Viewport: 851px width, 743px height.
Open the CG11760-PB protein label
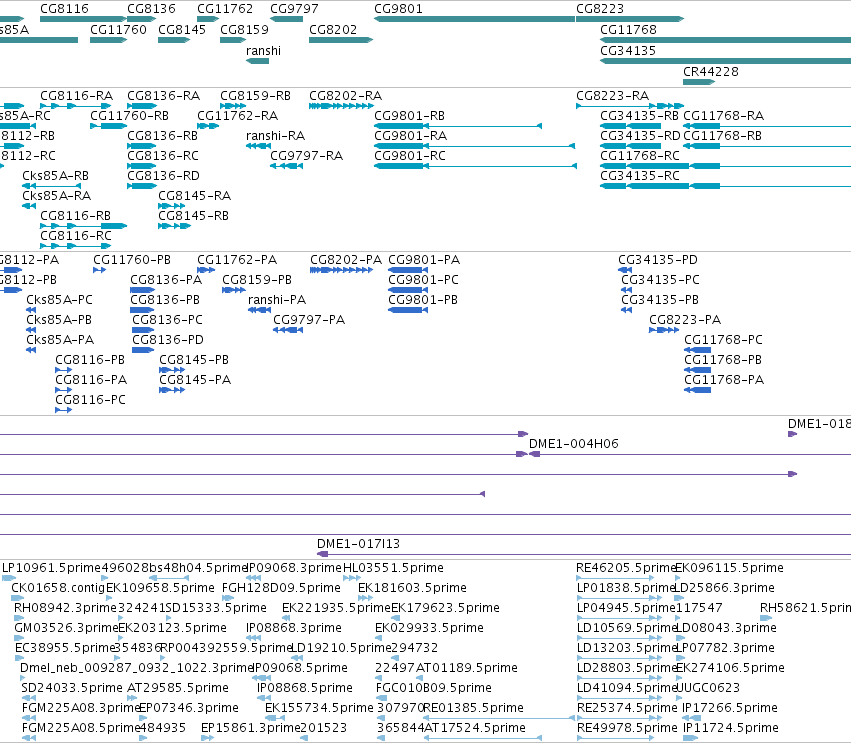point(132,260)
